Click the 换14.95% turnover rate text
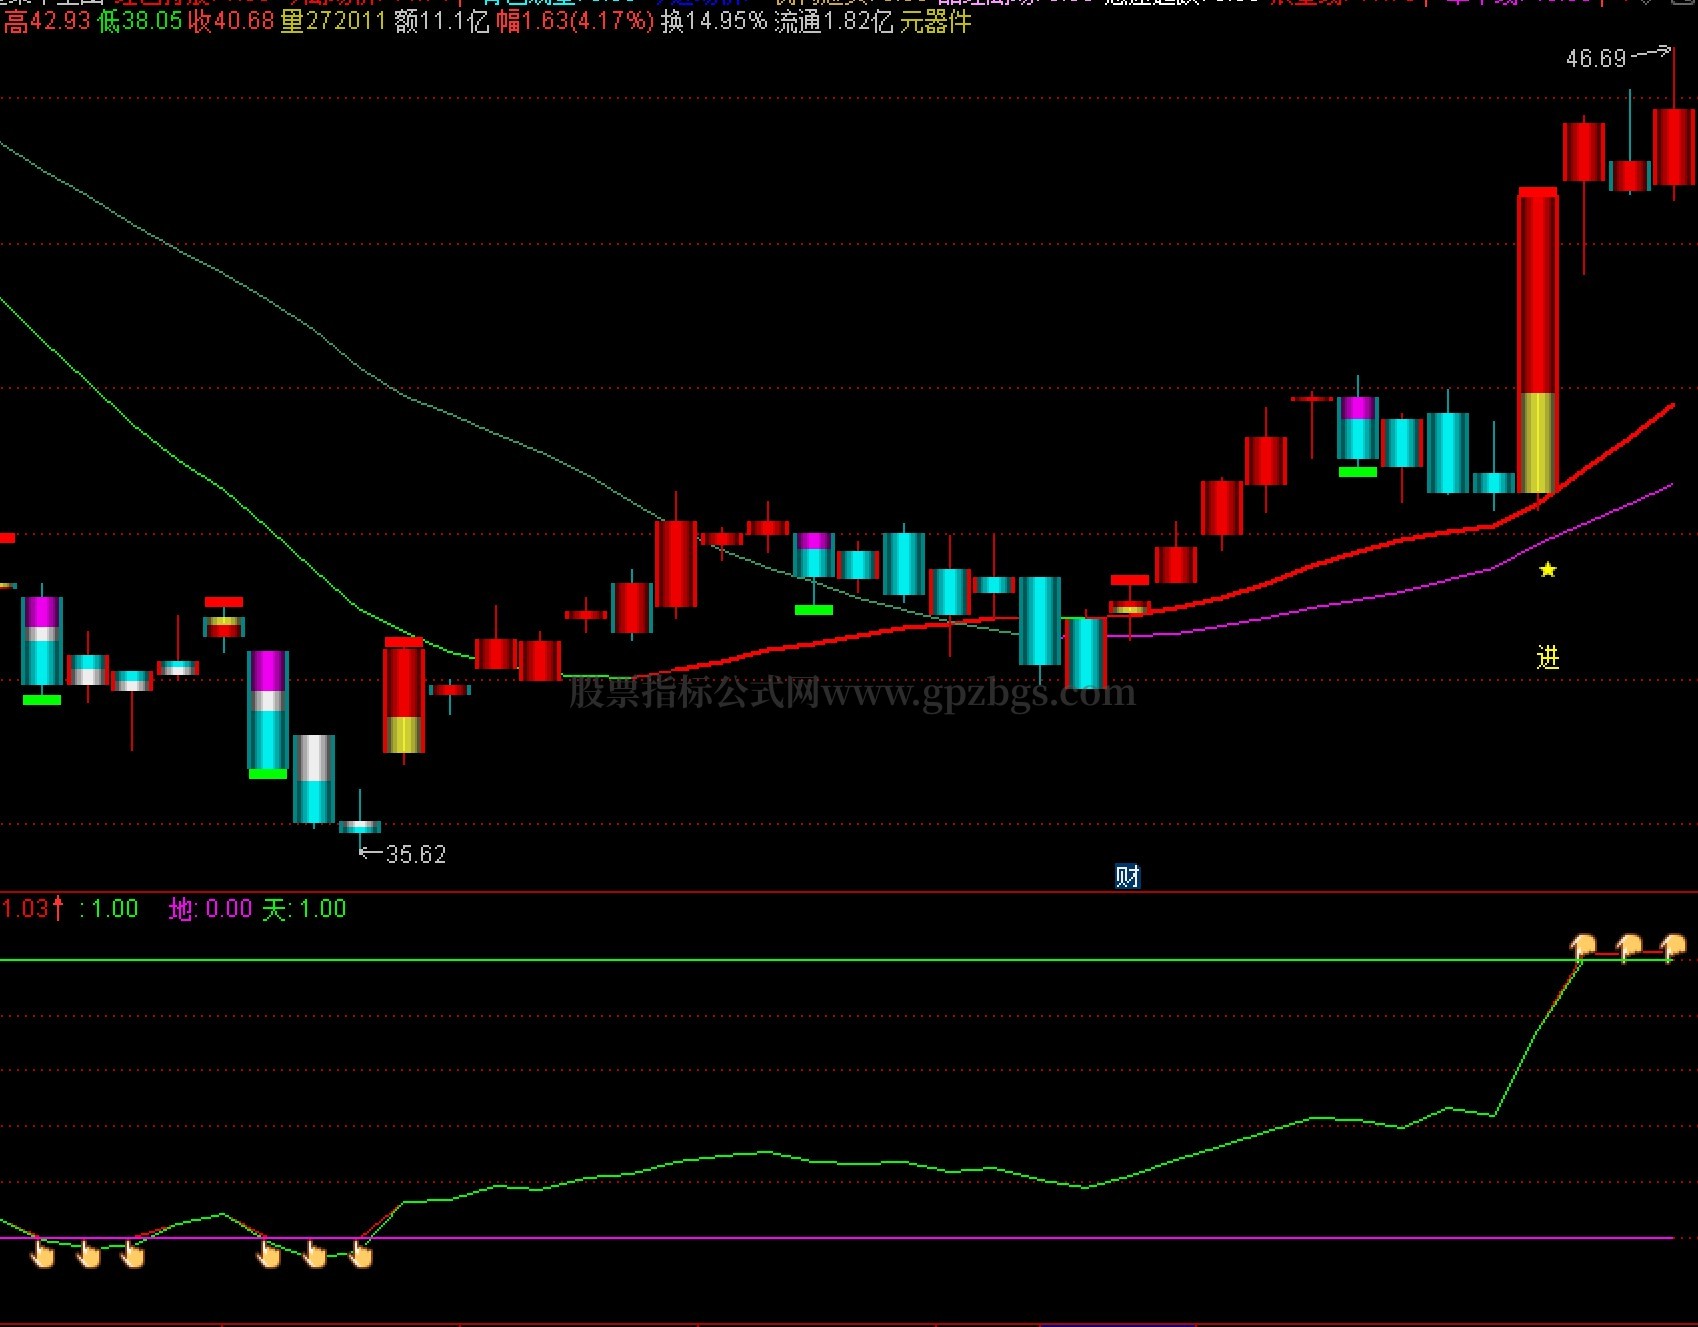1698x1327 pixels. [x=714, y=21]
